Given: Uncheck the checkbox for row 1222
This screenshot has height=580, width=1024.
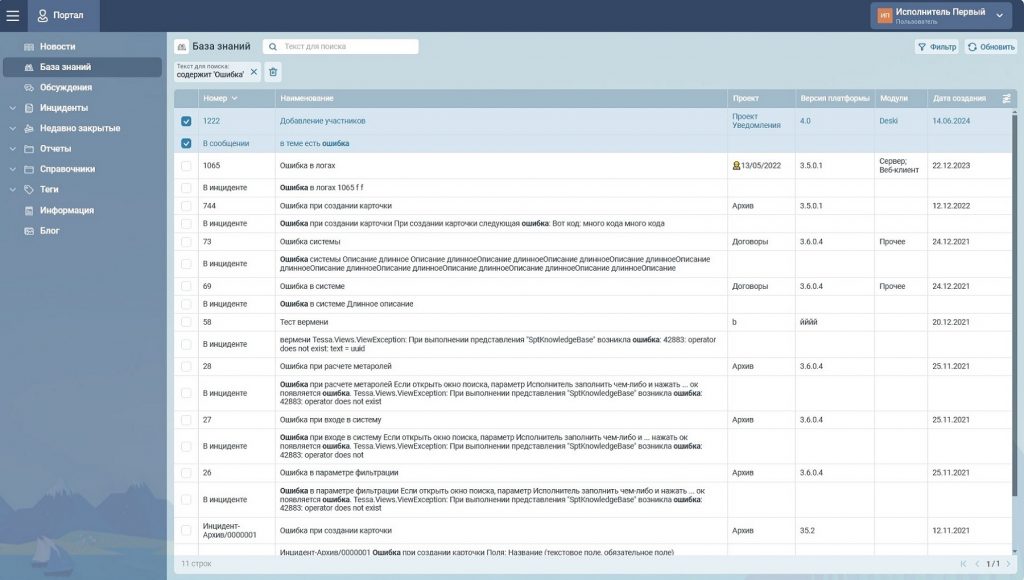Looking at the screenshot, I should coord(186,121).
